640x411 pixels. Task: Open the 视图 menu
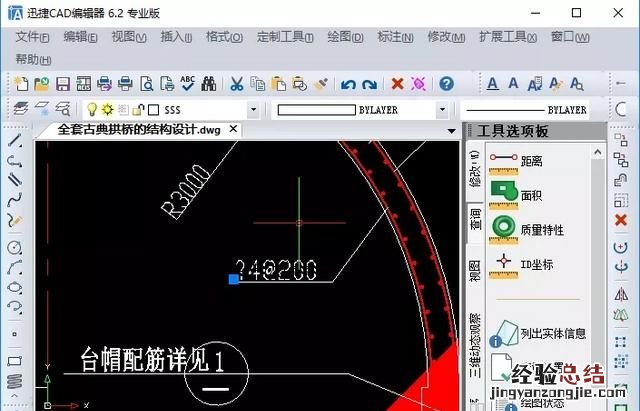coord(129,37)
